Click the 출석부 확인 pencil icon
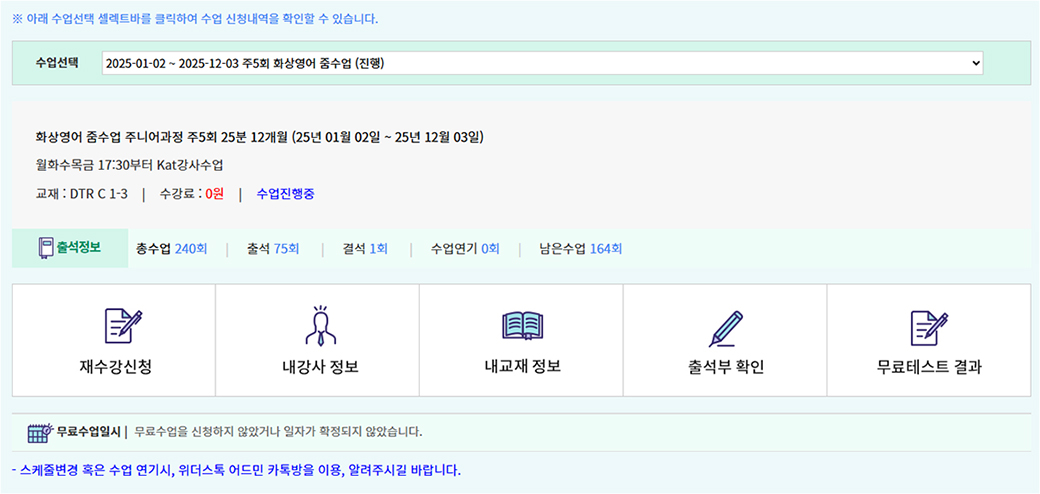The height and width of the screenshot is (494, 1040). (726, 328)
